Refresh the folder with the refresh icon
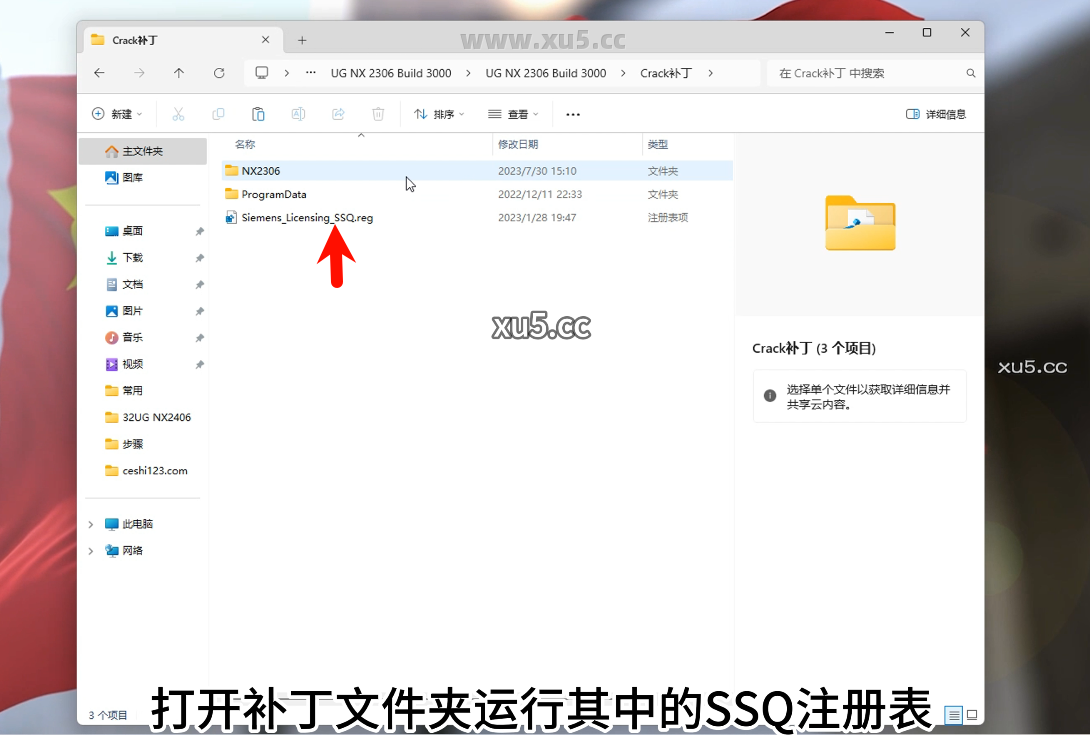The image size is (1090, 735). (219, 73)
